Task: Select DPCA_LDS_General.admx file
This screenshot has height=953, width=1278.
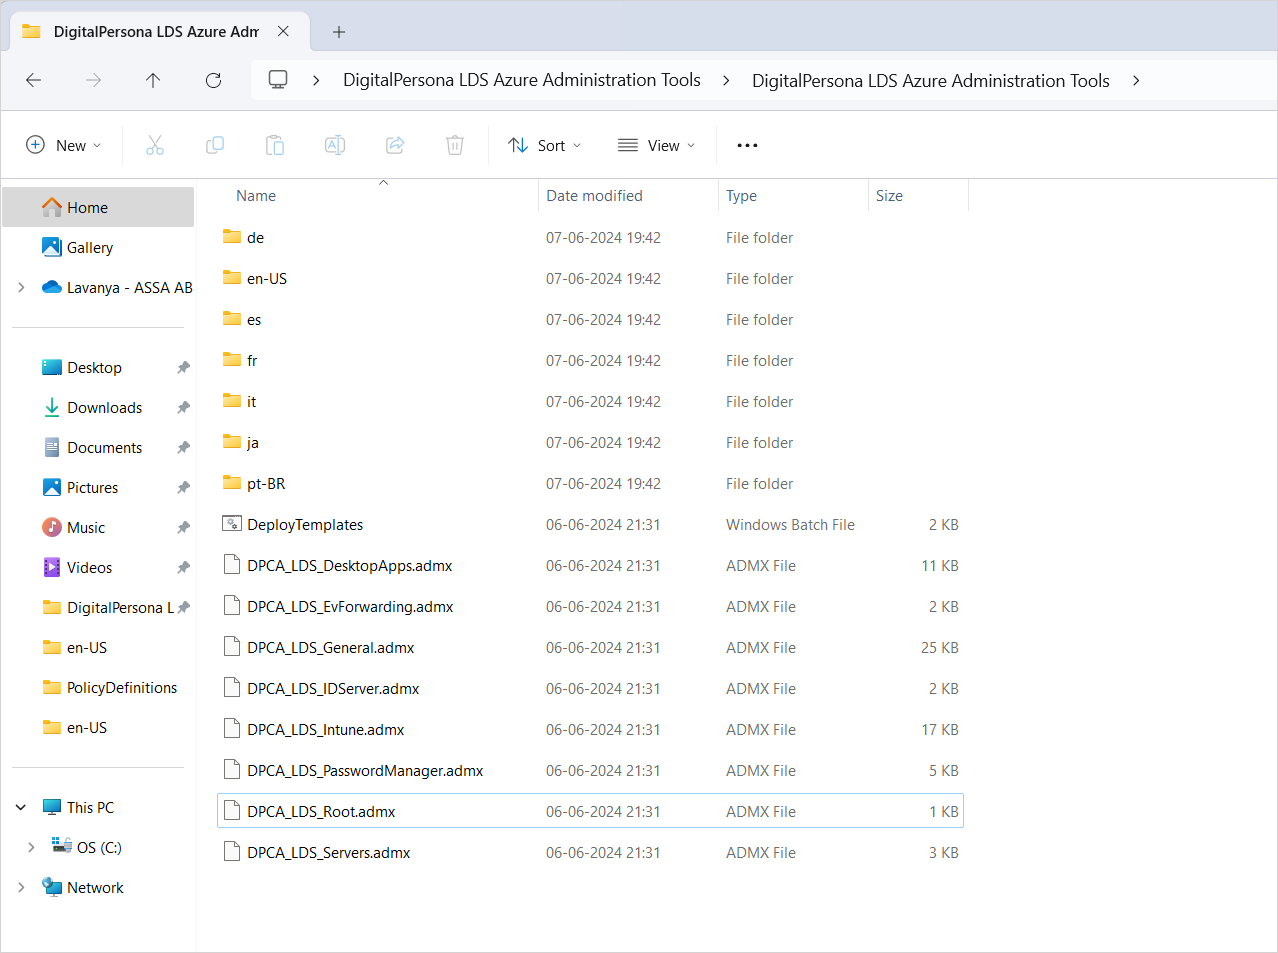Action: 590,647
